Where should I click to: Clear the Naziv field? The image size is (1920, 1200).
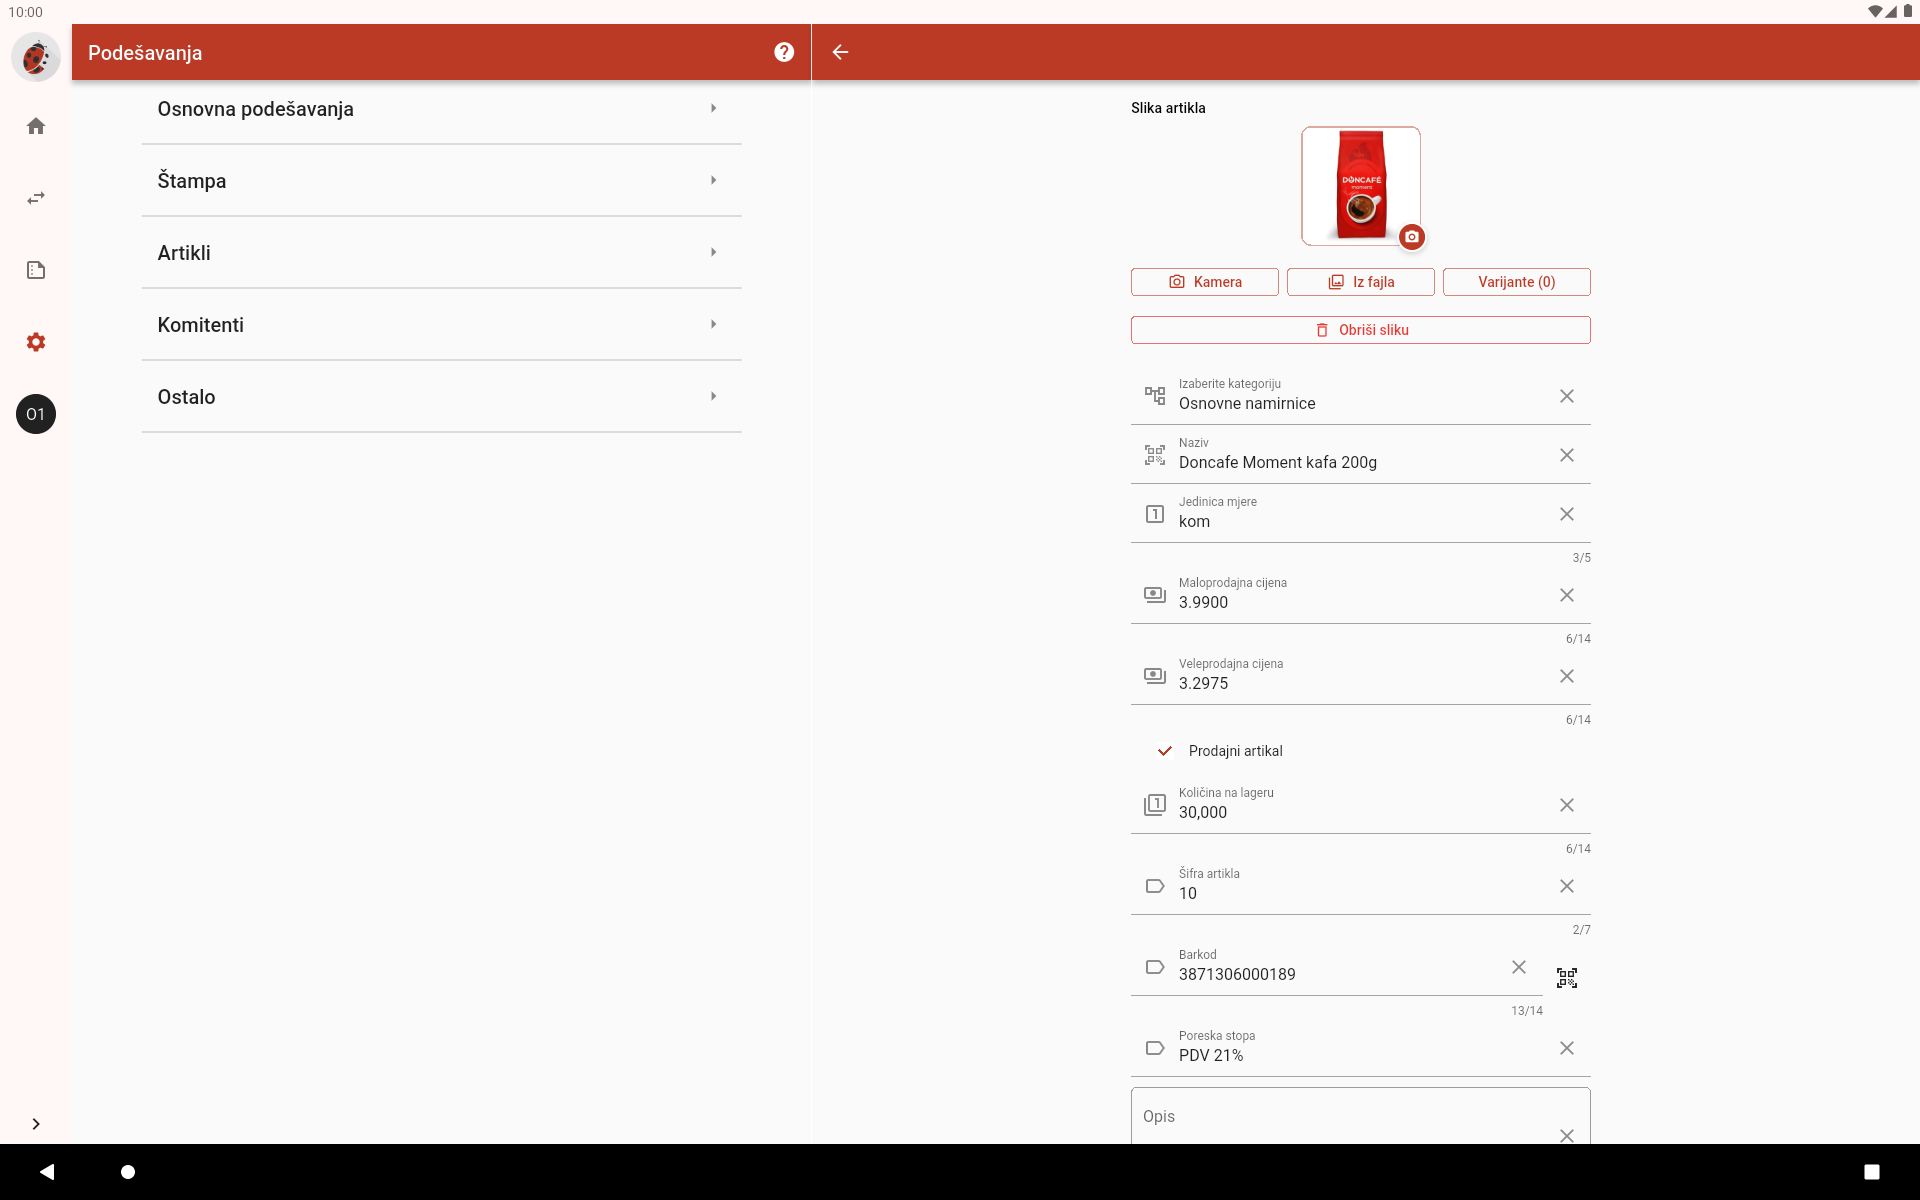click(1567, 455)
